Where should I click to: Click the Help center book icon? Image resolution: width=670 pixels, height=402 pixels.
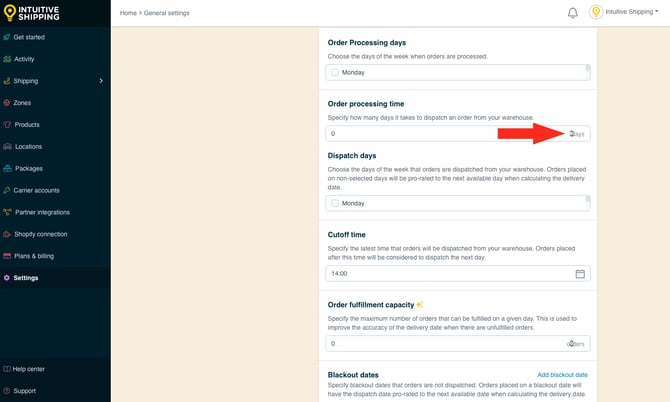(6, 369)
